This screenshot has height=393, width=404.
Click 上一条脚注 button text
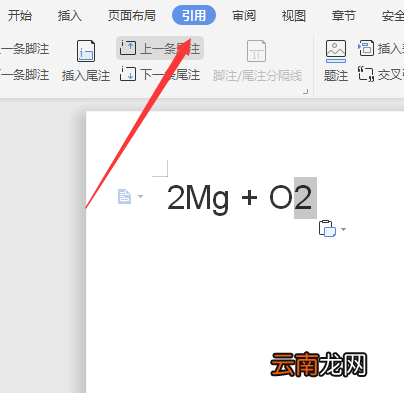click(x=25, y=49)
